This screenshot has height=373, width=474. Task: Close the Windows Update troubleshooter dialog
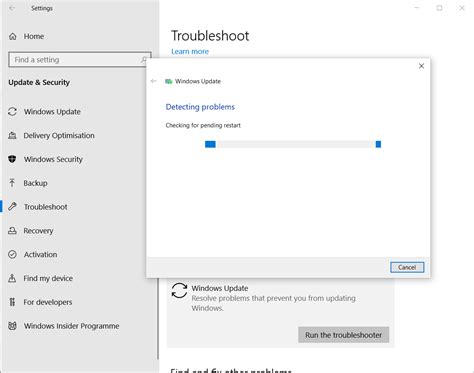[421, 66]
